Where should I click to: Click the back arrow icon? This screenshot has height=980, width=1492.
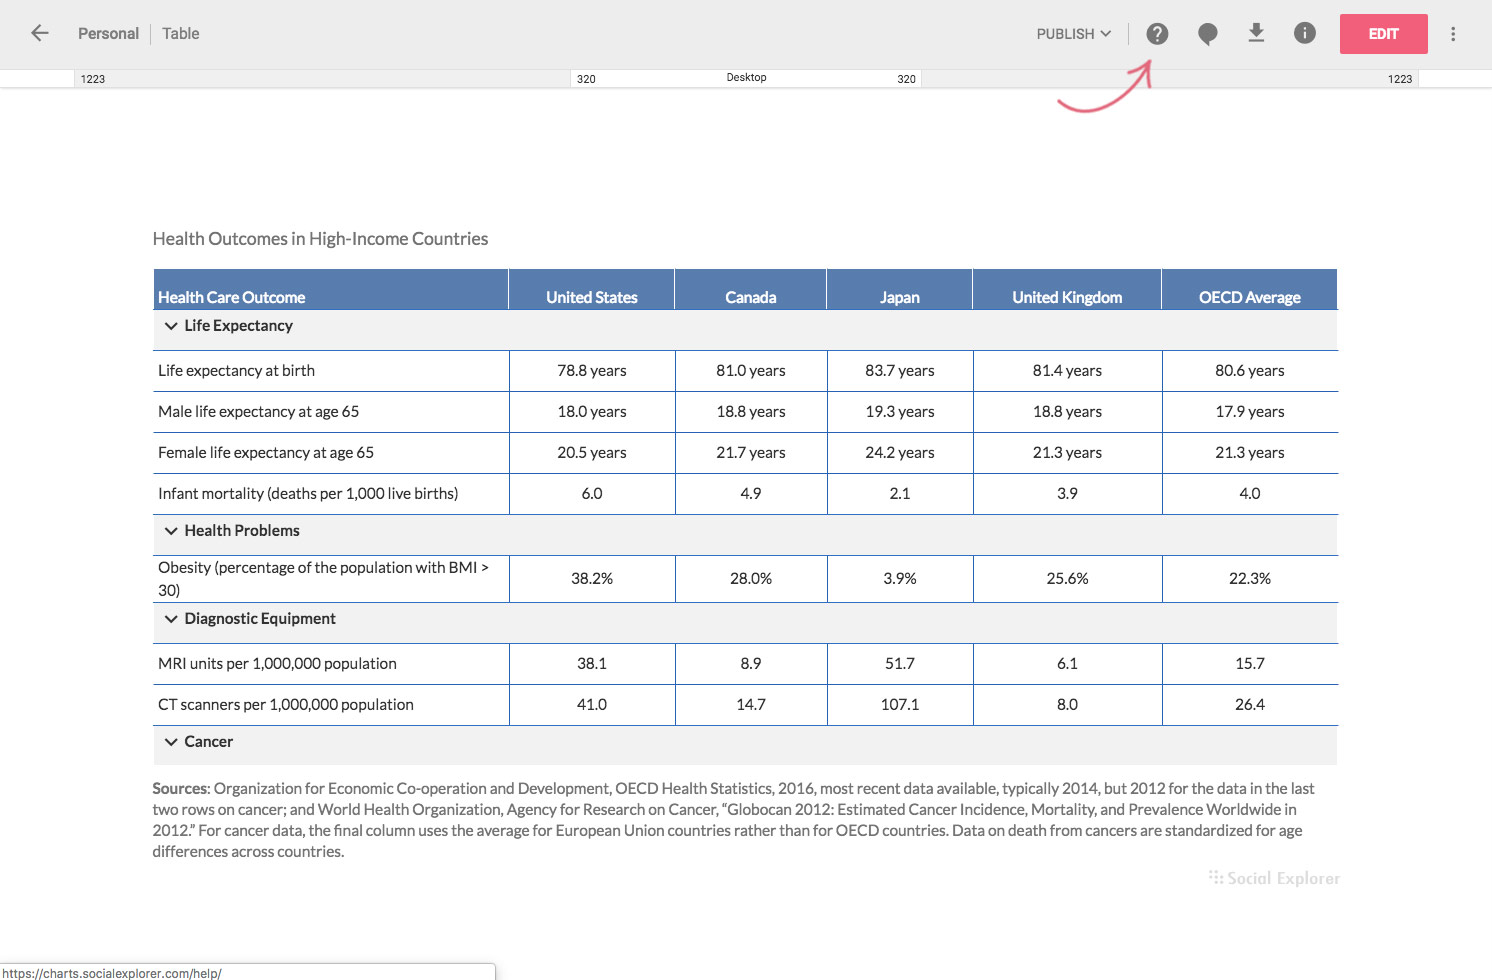coord(40,33)
